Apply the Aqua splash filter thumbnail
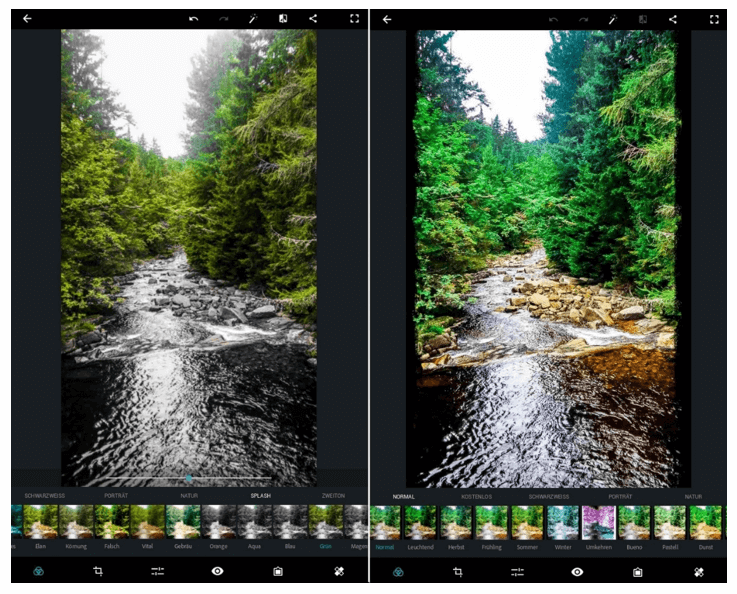 click(x=255, y=522)
